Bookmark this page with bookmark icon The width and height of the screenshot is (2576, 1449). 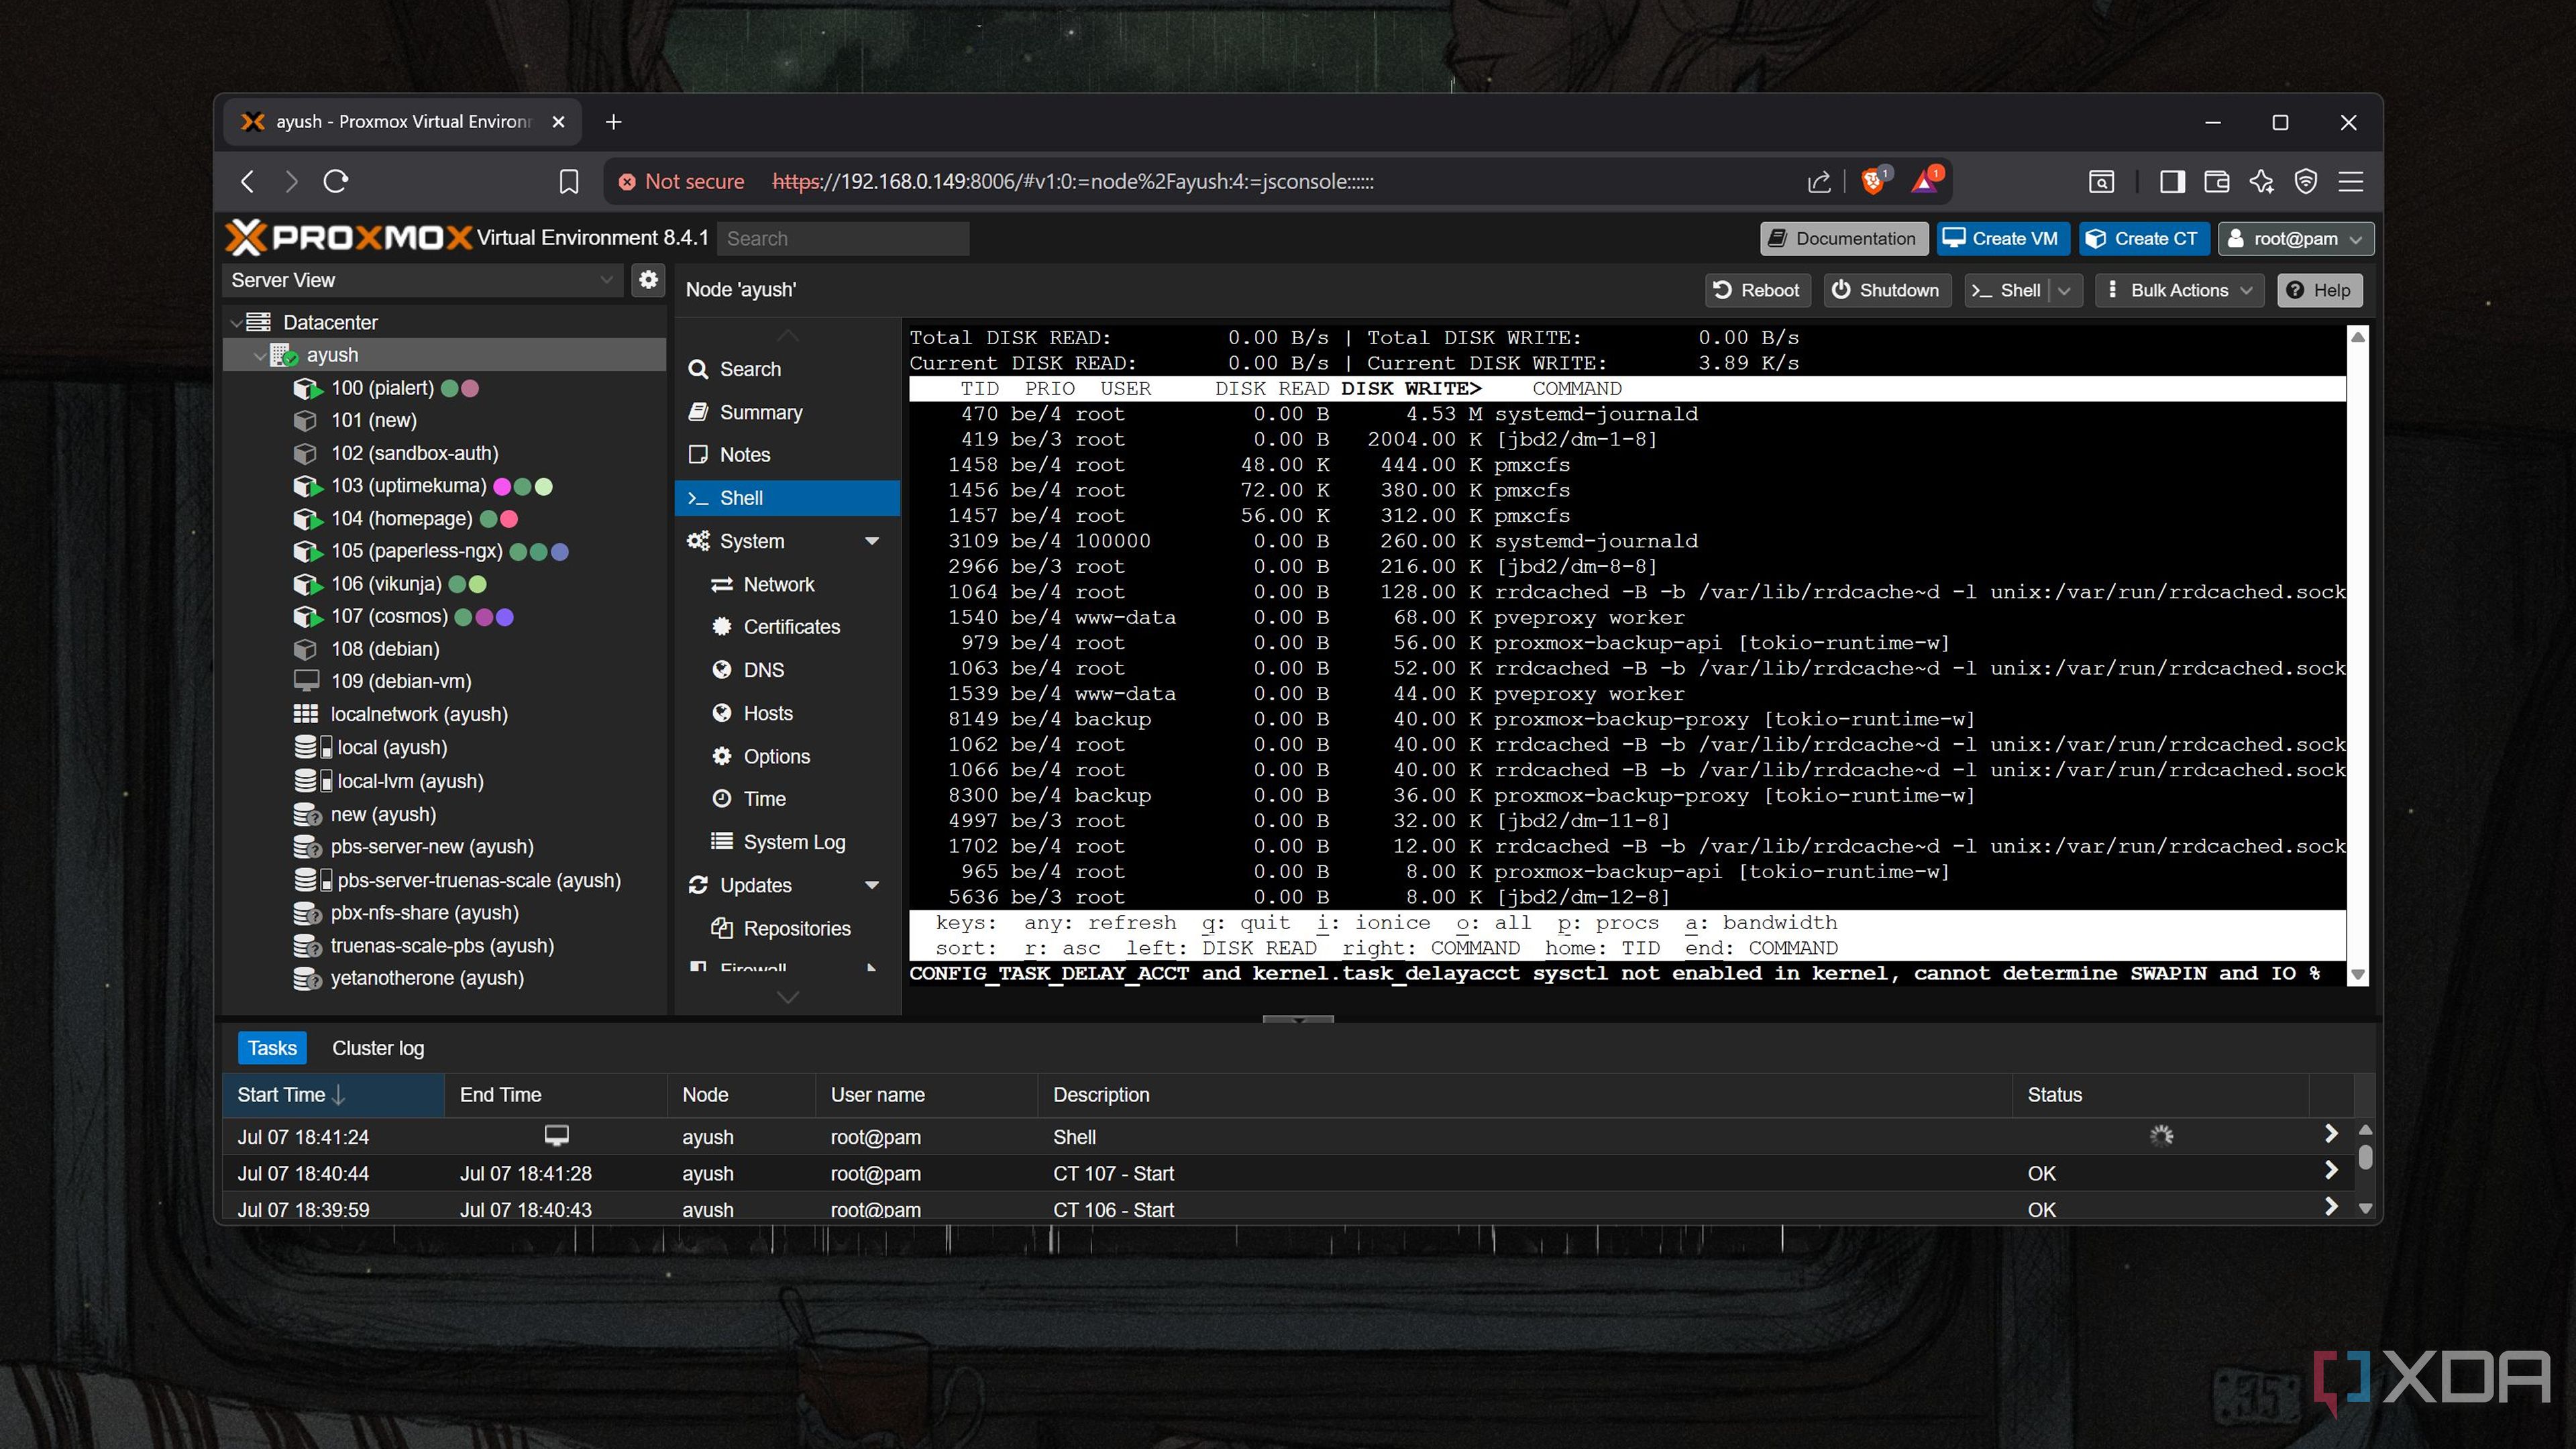click(x=569, y=181)
